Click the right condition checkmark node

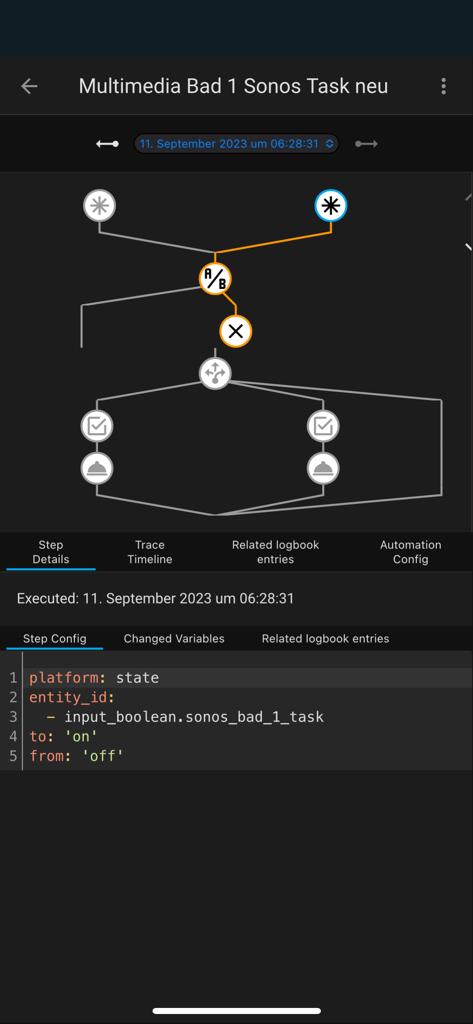(323, 426)
